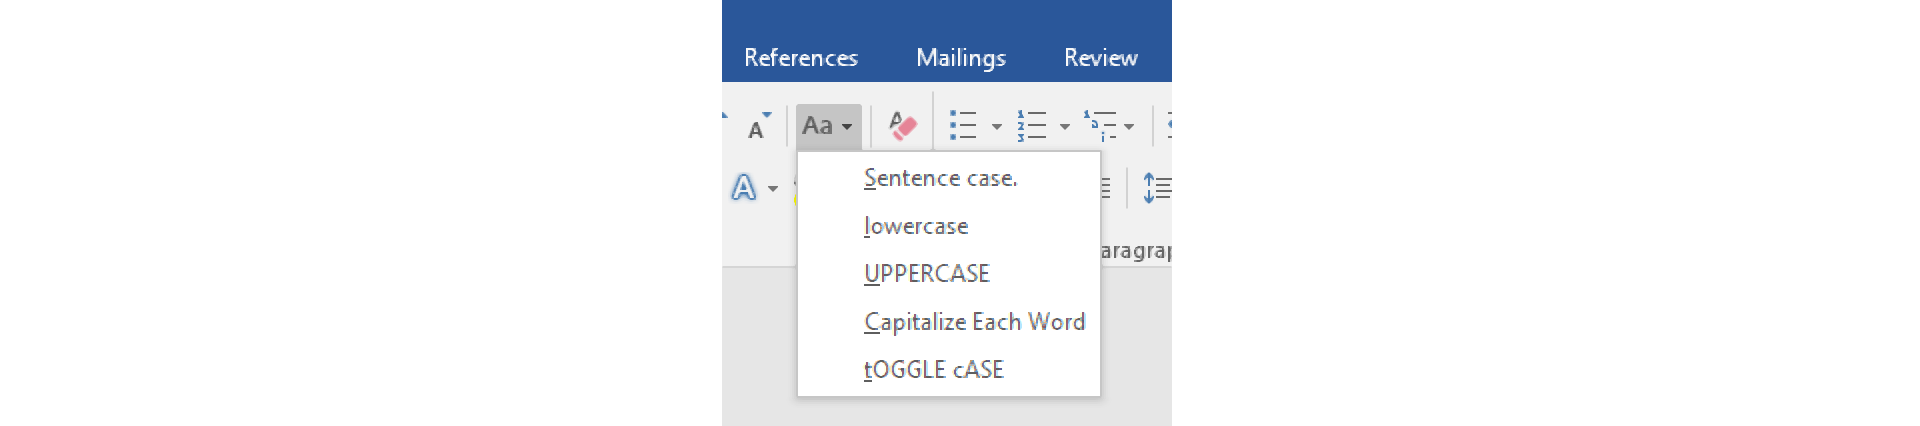Select UPPERCASE option
The height and width of the screenshot is (426, 1920).
tap(949, 273)
